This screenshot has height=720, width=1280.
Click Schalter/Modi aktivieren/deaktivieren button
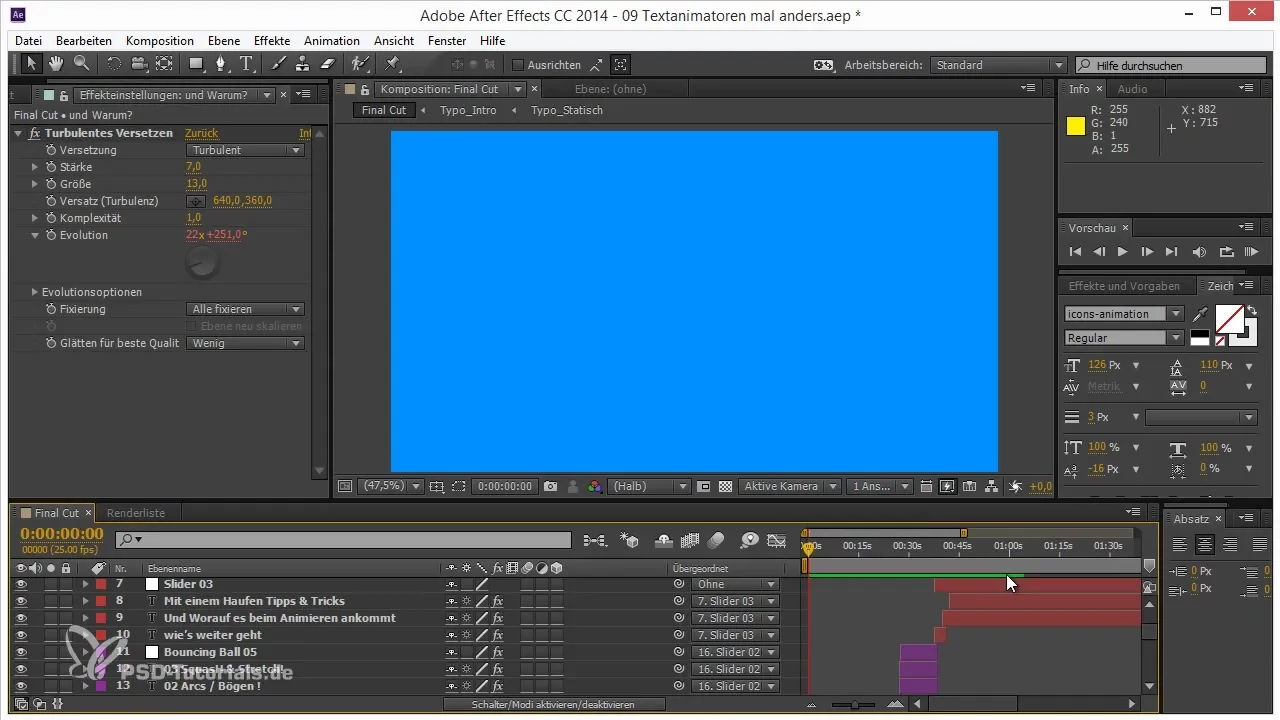coord(556,704)
